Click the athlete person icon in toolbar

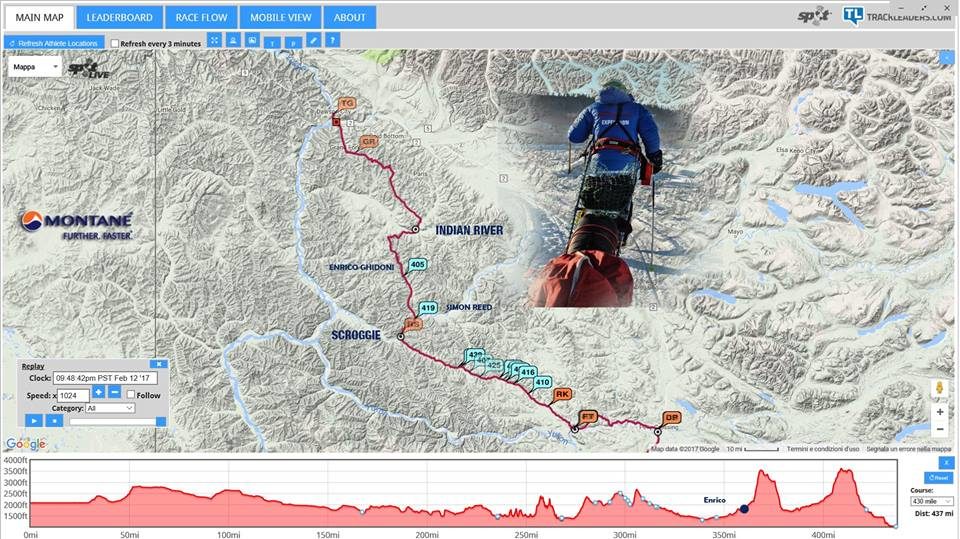[x=233, y=40]
